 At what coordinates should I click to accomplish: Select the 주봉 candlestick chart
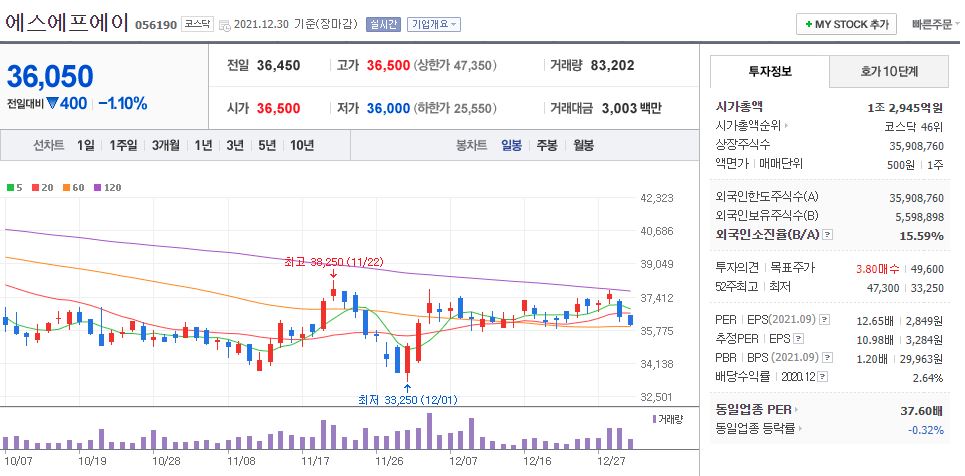click(547, 146)
